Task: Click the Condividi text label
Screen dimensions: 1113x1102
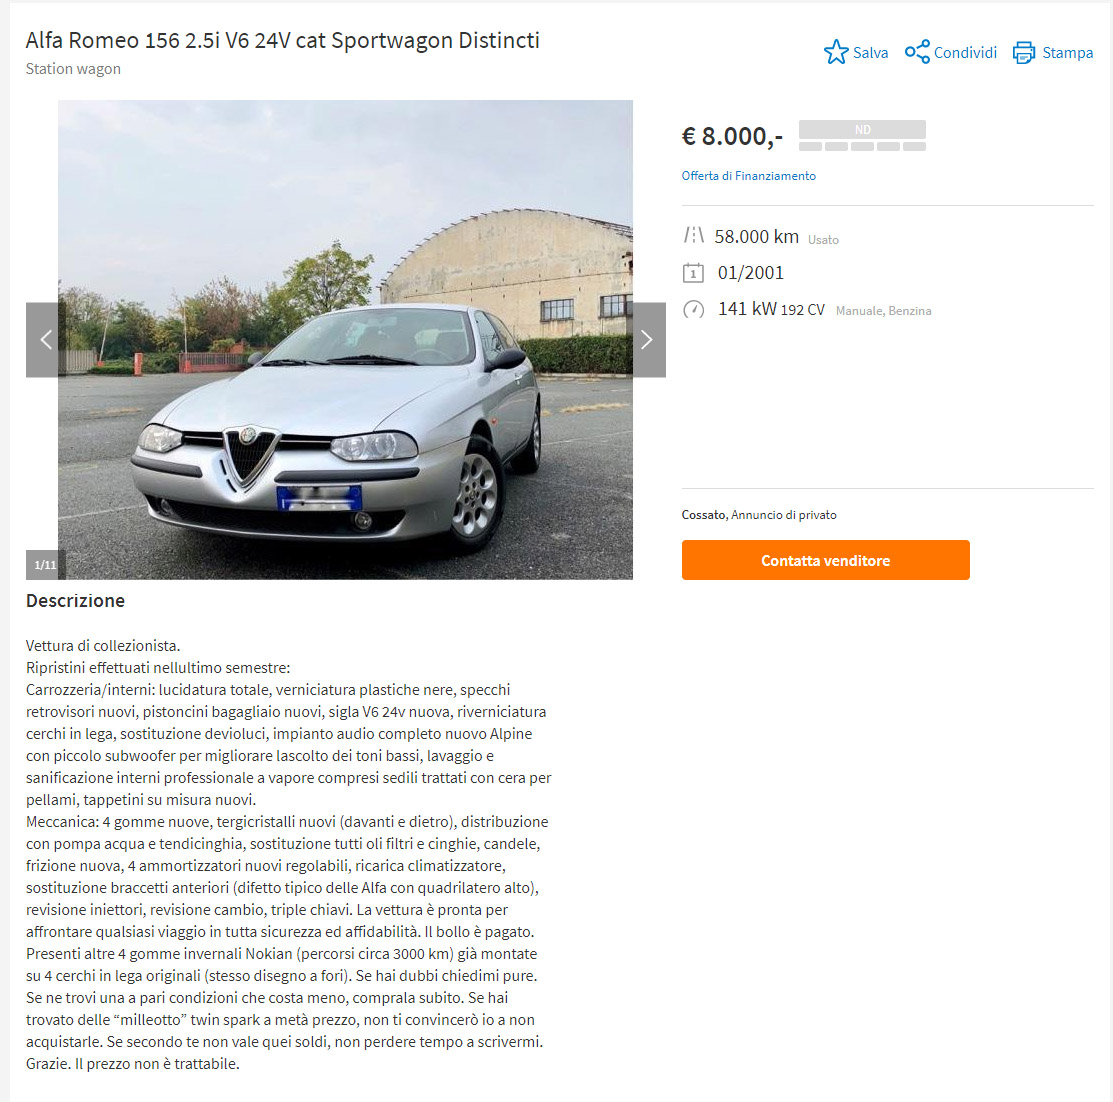Action: (x=965, y=53)
